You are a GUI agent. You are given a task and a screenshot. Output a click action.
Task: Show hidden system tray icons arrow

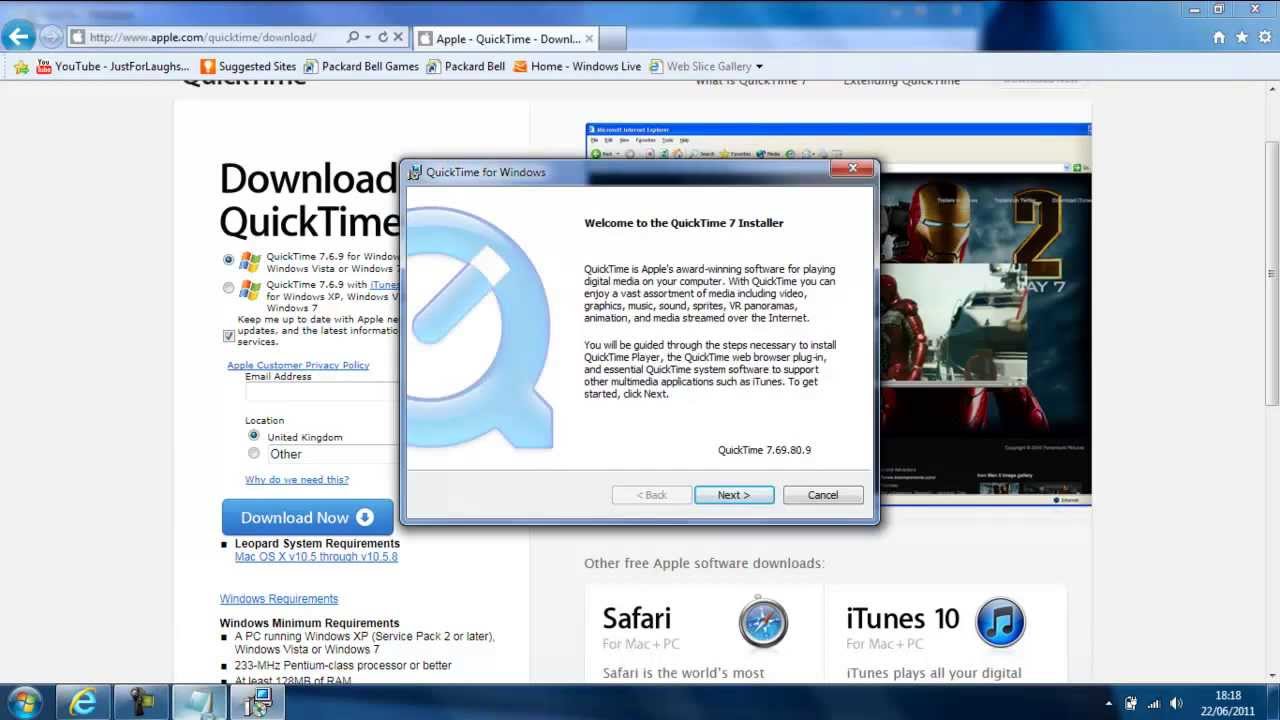pos(1108,703)
